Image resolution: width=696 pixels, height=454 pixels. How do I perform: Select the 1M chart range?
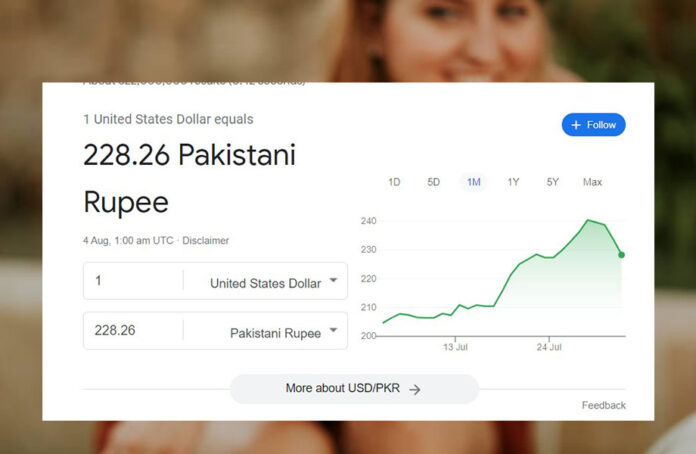click(x=473, y=182)
